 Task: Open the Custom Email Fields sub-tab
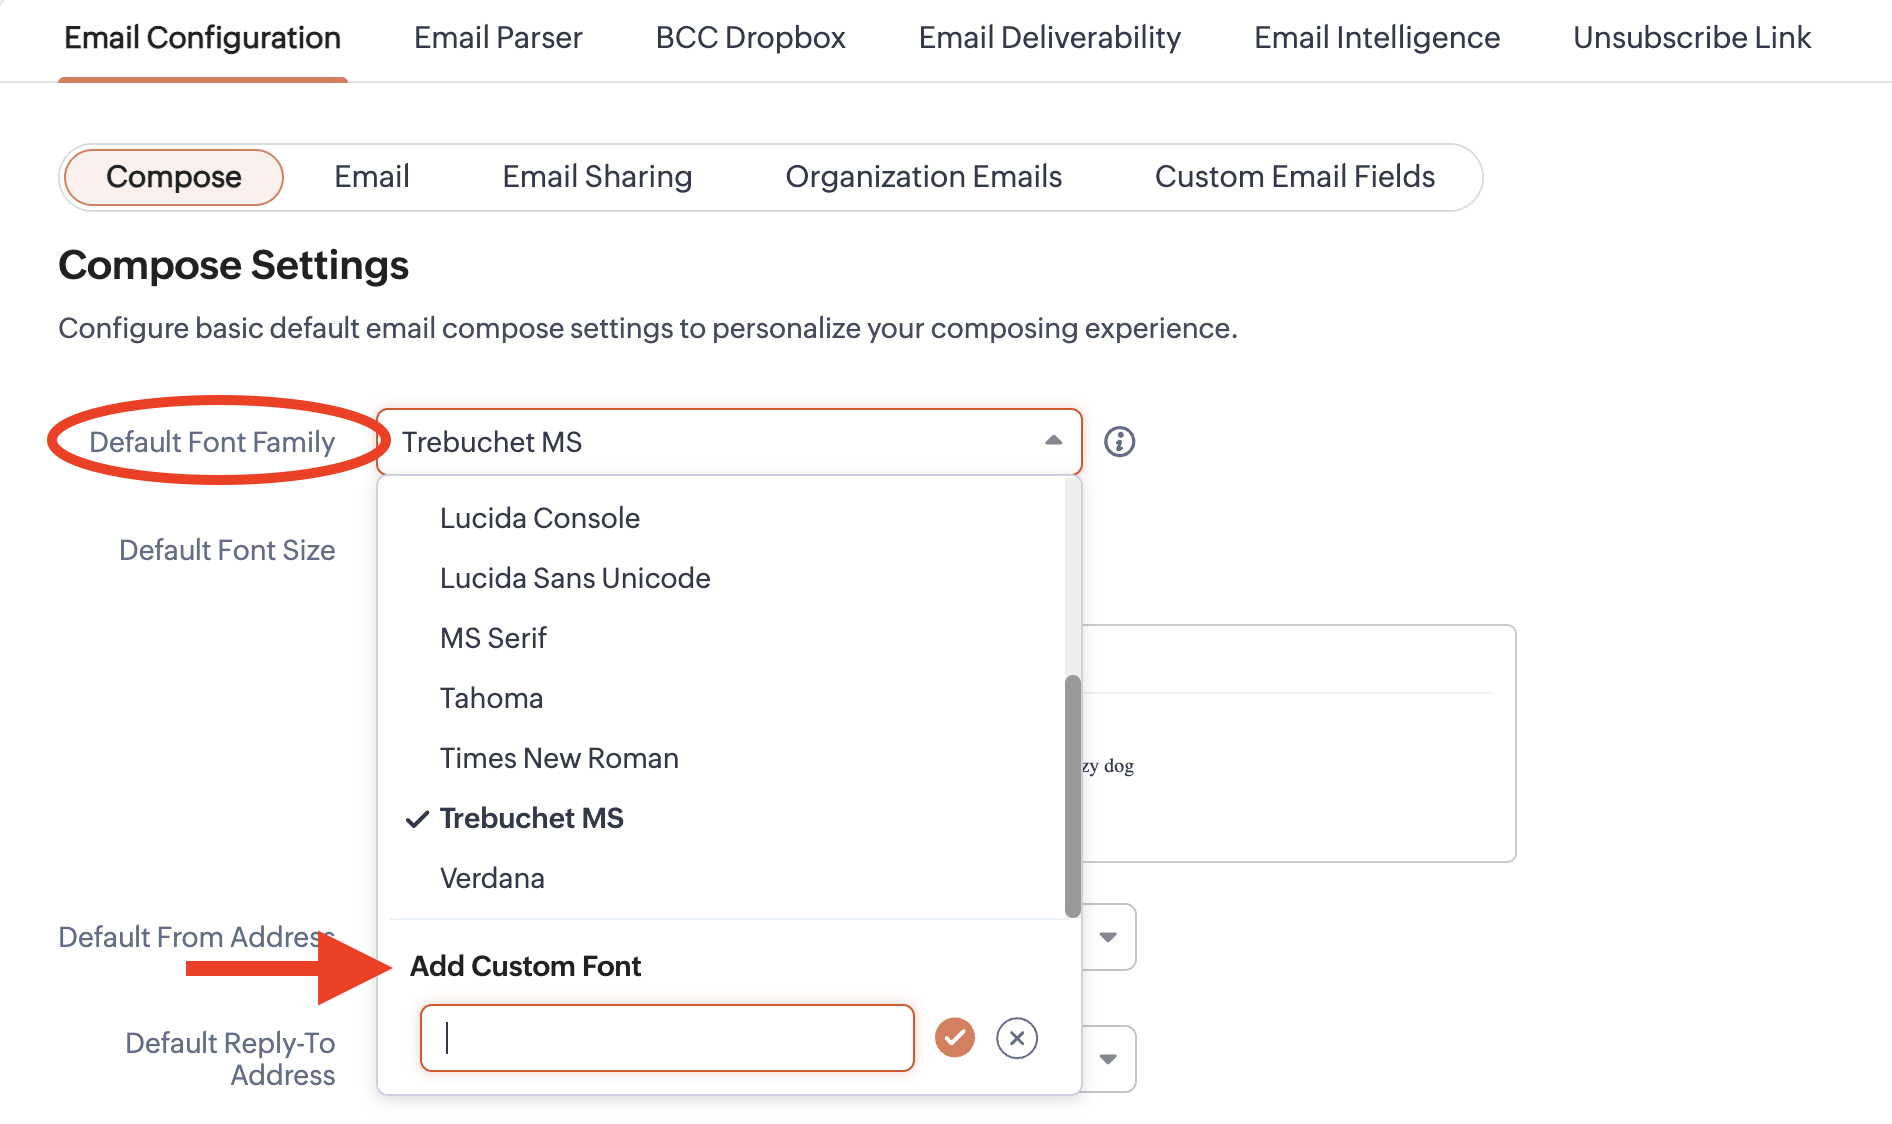pyautogui.click(x=1294, y=177)
